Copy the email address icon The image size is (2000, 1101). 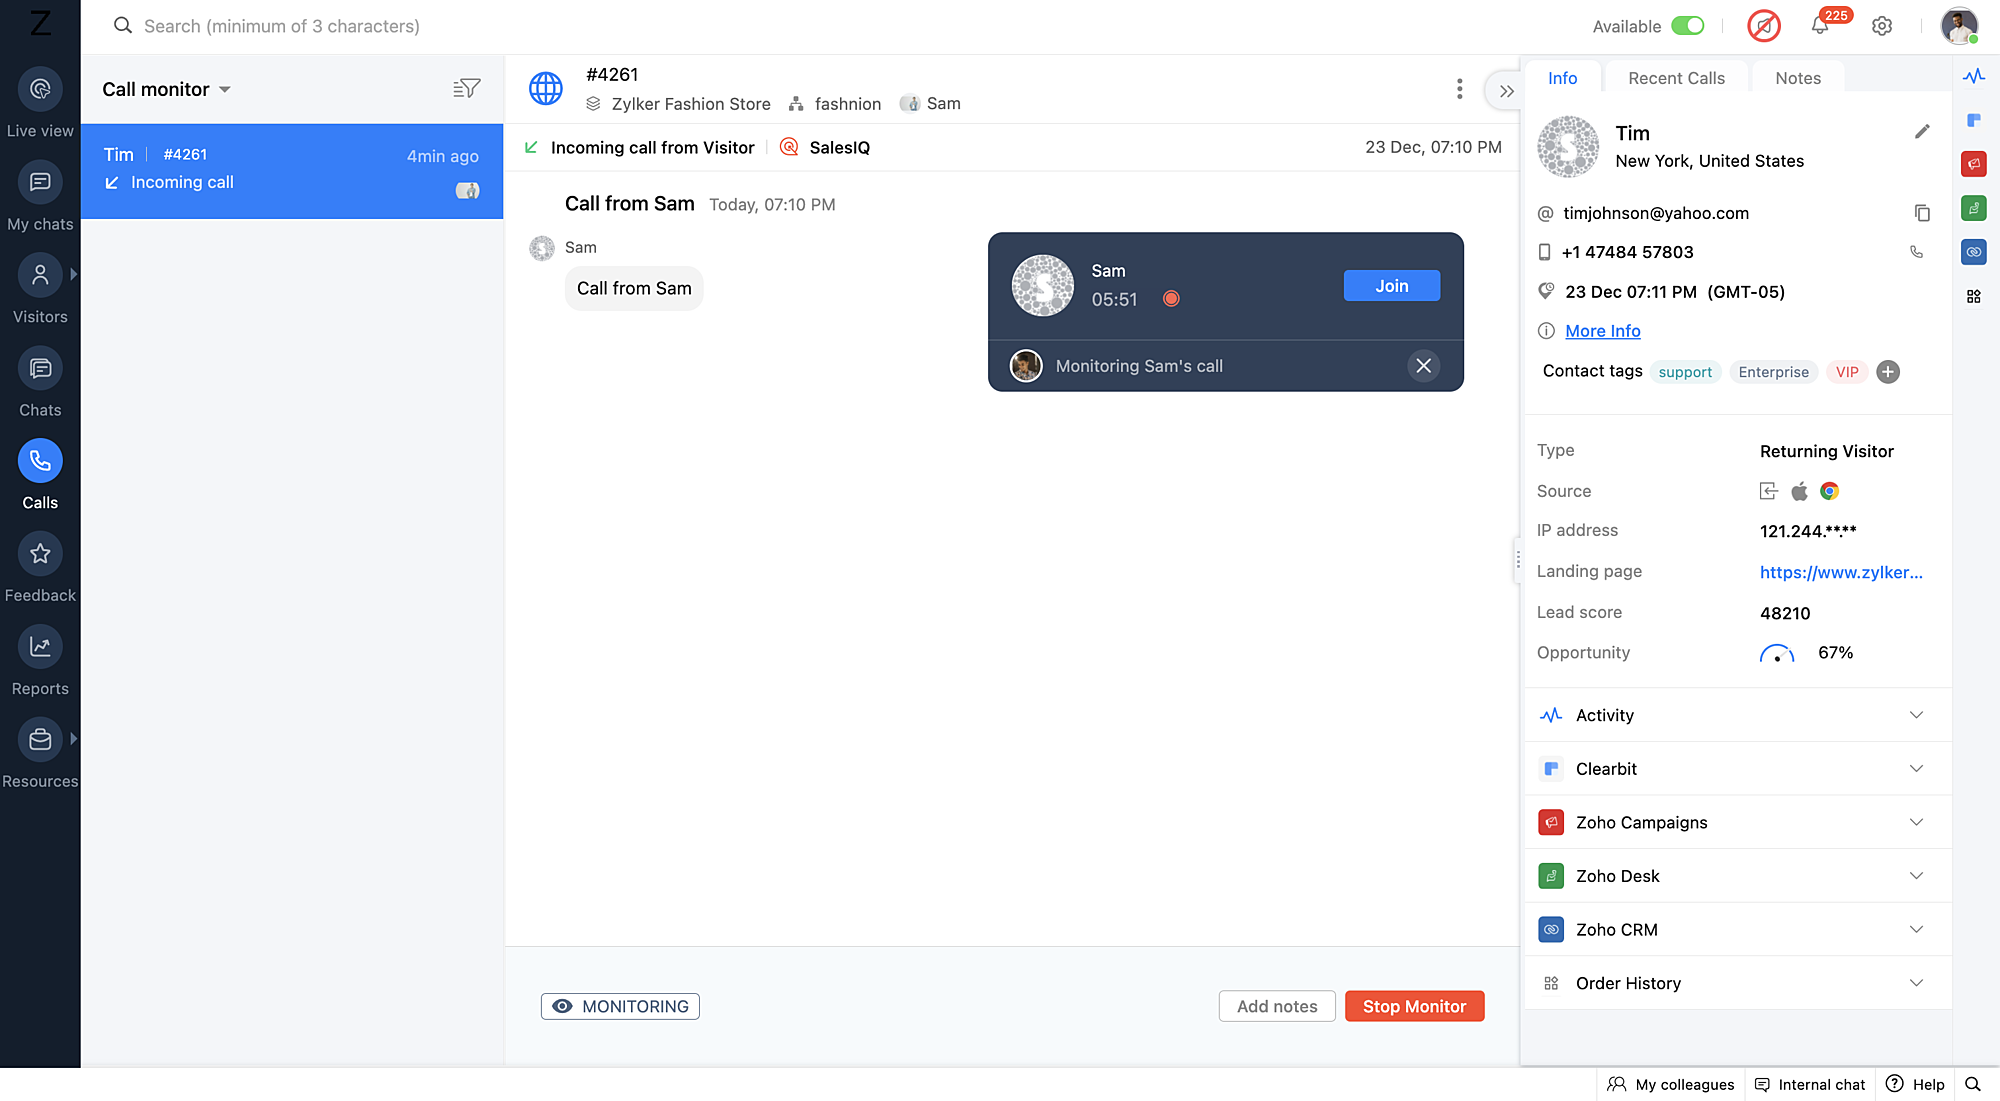[1921, 213]
